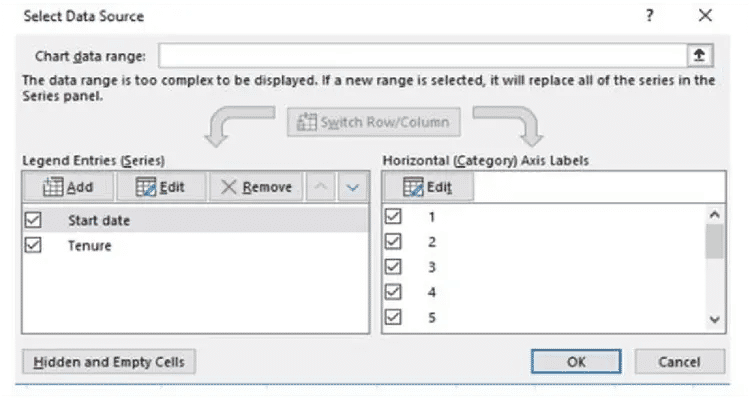750x400 pixels.
Task: Move selected series up with arrow
Action: 320,187
